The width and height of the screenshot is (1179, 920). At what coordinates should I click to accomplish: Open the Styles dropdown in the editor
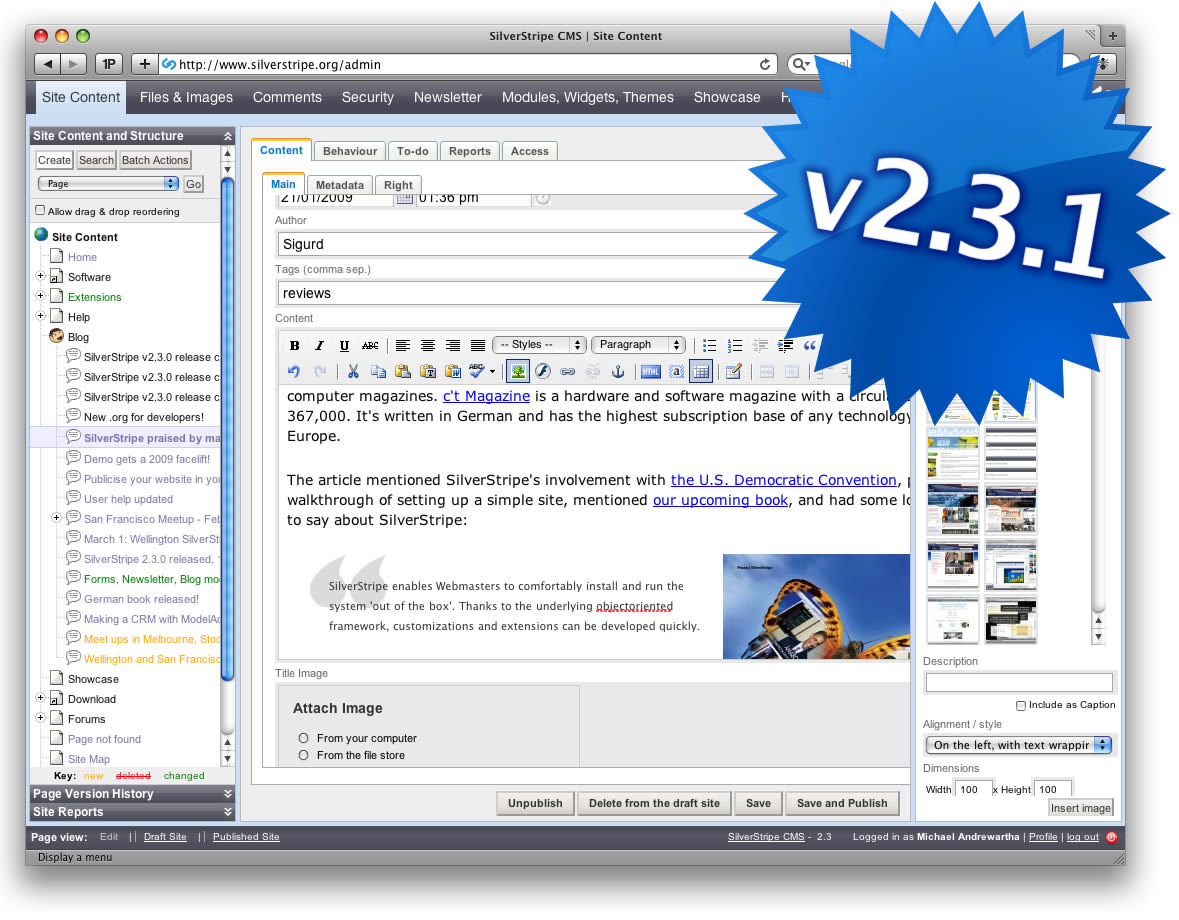539,344
